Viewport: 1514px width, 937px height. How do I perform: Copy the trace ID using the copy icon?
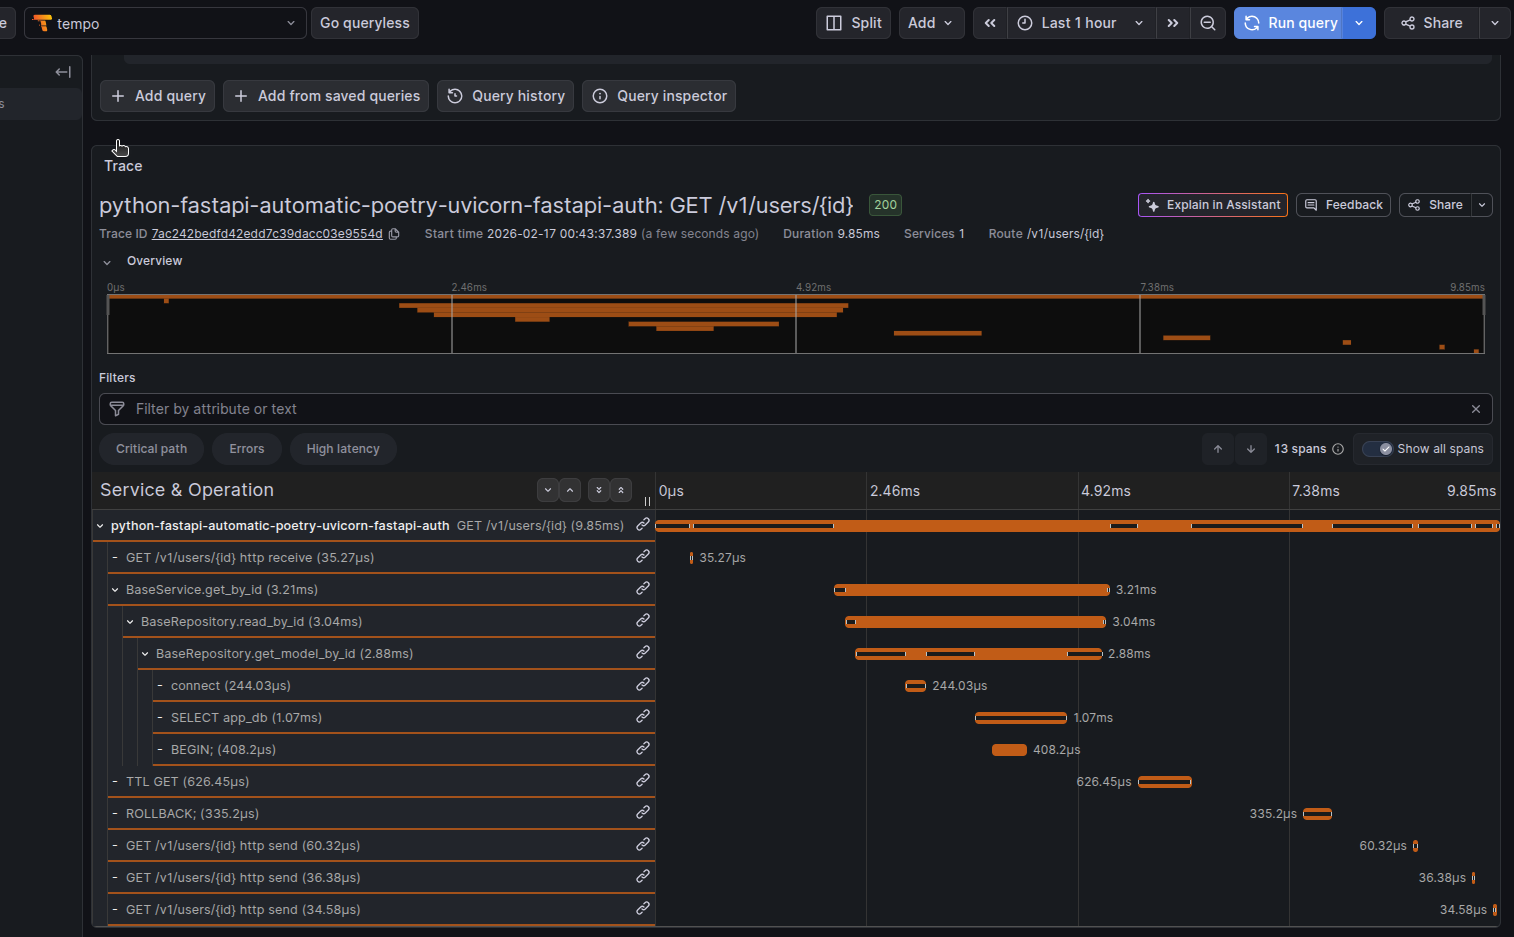tap(394, 233)
